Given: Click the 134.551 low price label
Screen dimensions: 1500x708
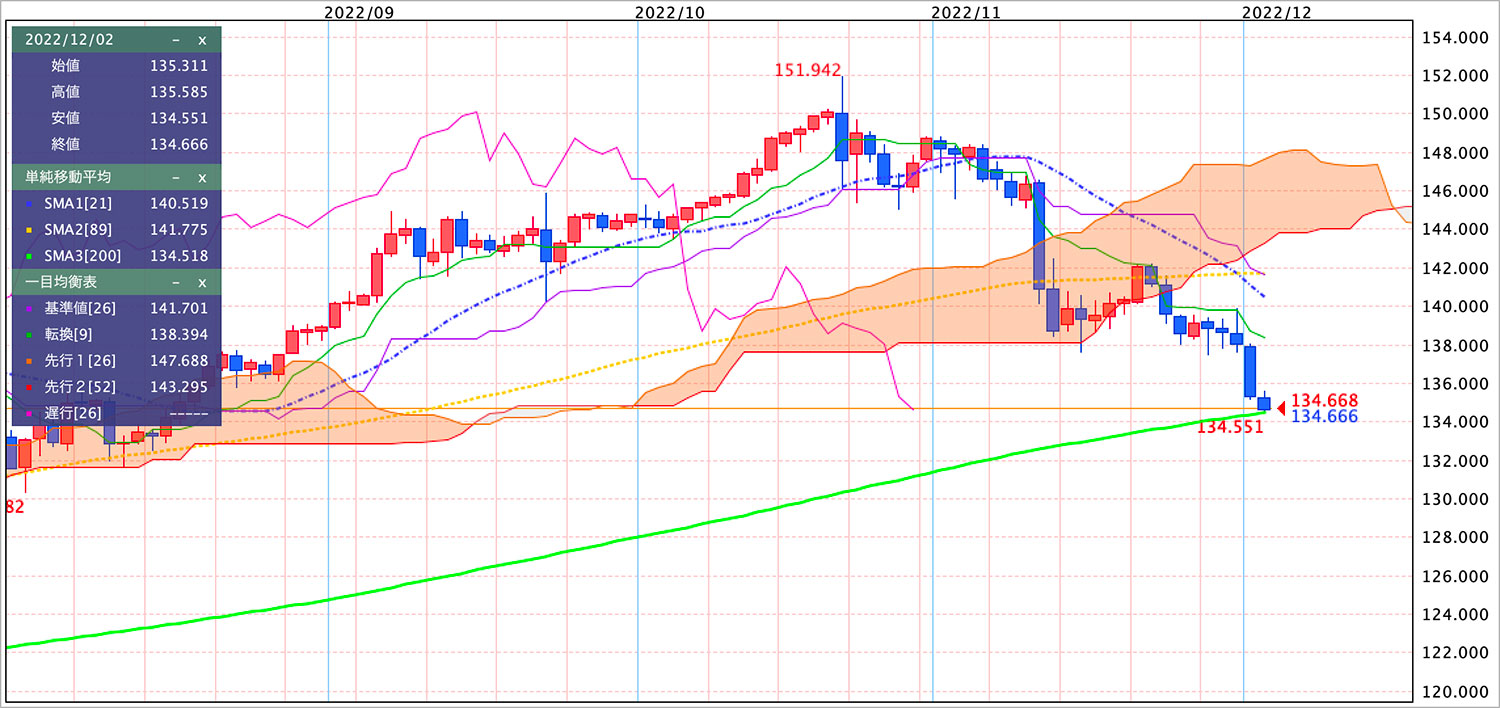Looking at the screenshot, I should point(1230,427).
